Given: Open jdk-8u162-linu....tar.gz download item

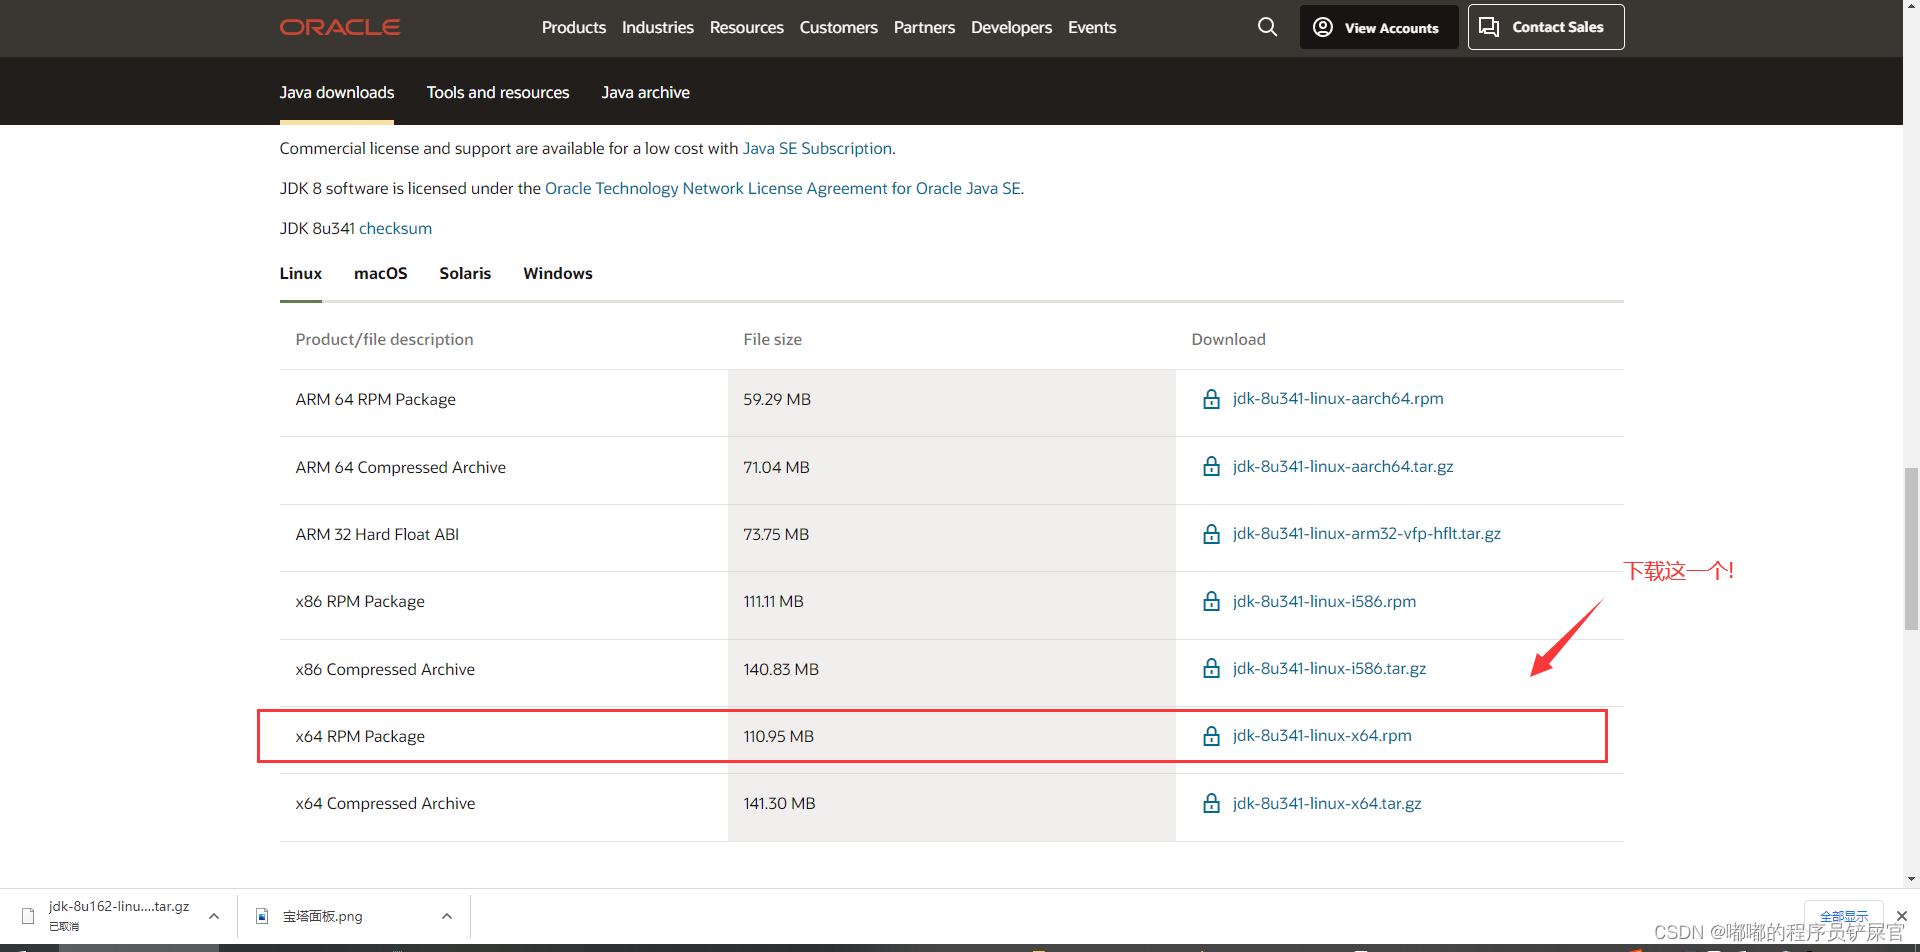Looking at the screenshot, I should [x=119, y=915].
